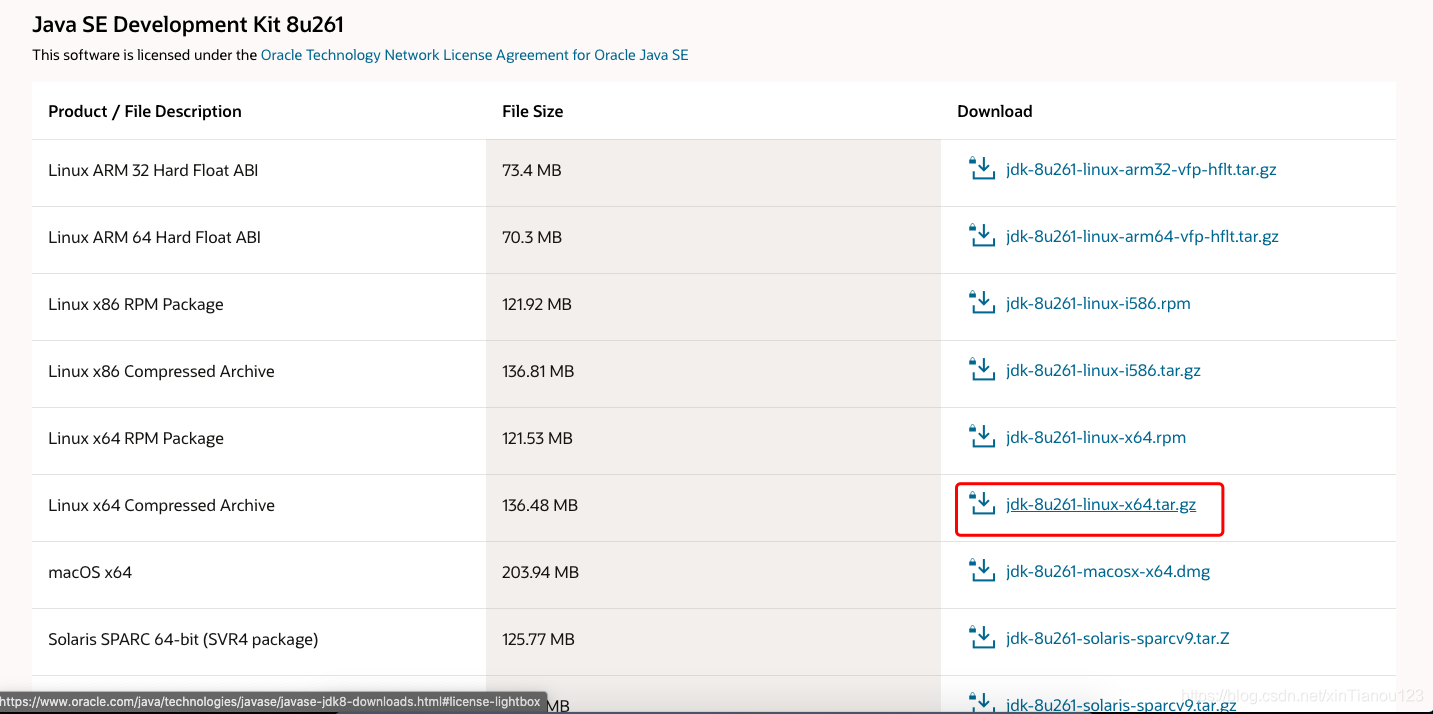This screenshot has height=714, width=1433.
Task: Select the Java SE Development Kit 8u261 heading
Action: 188,24
